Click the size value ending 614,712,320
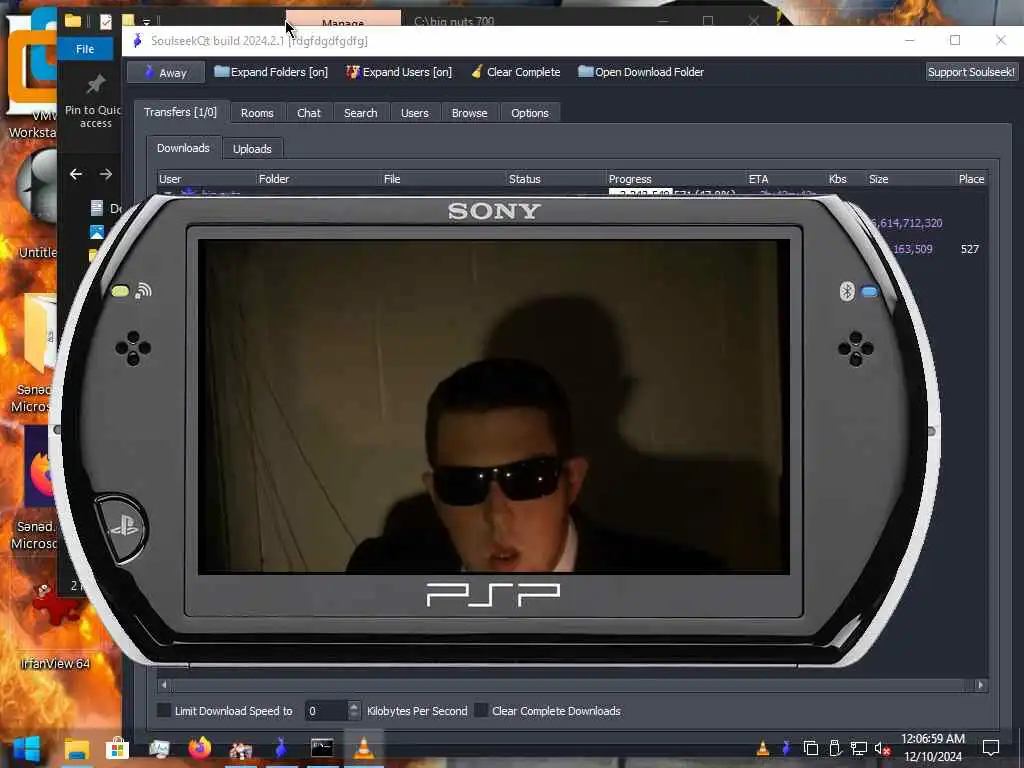The height and width of the screenshot is (768, 1024). click(x=906, y=223)
